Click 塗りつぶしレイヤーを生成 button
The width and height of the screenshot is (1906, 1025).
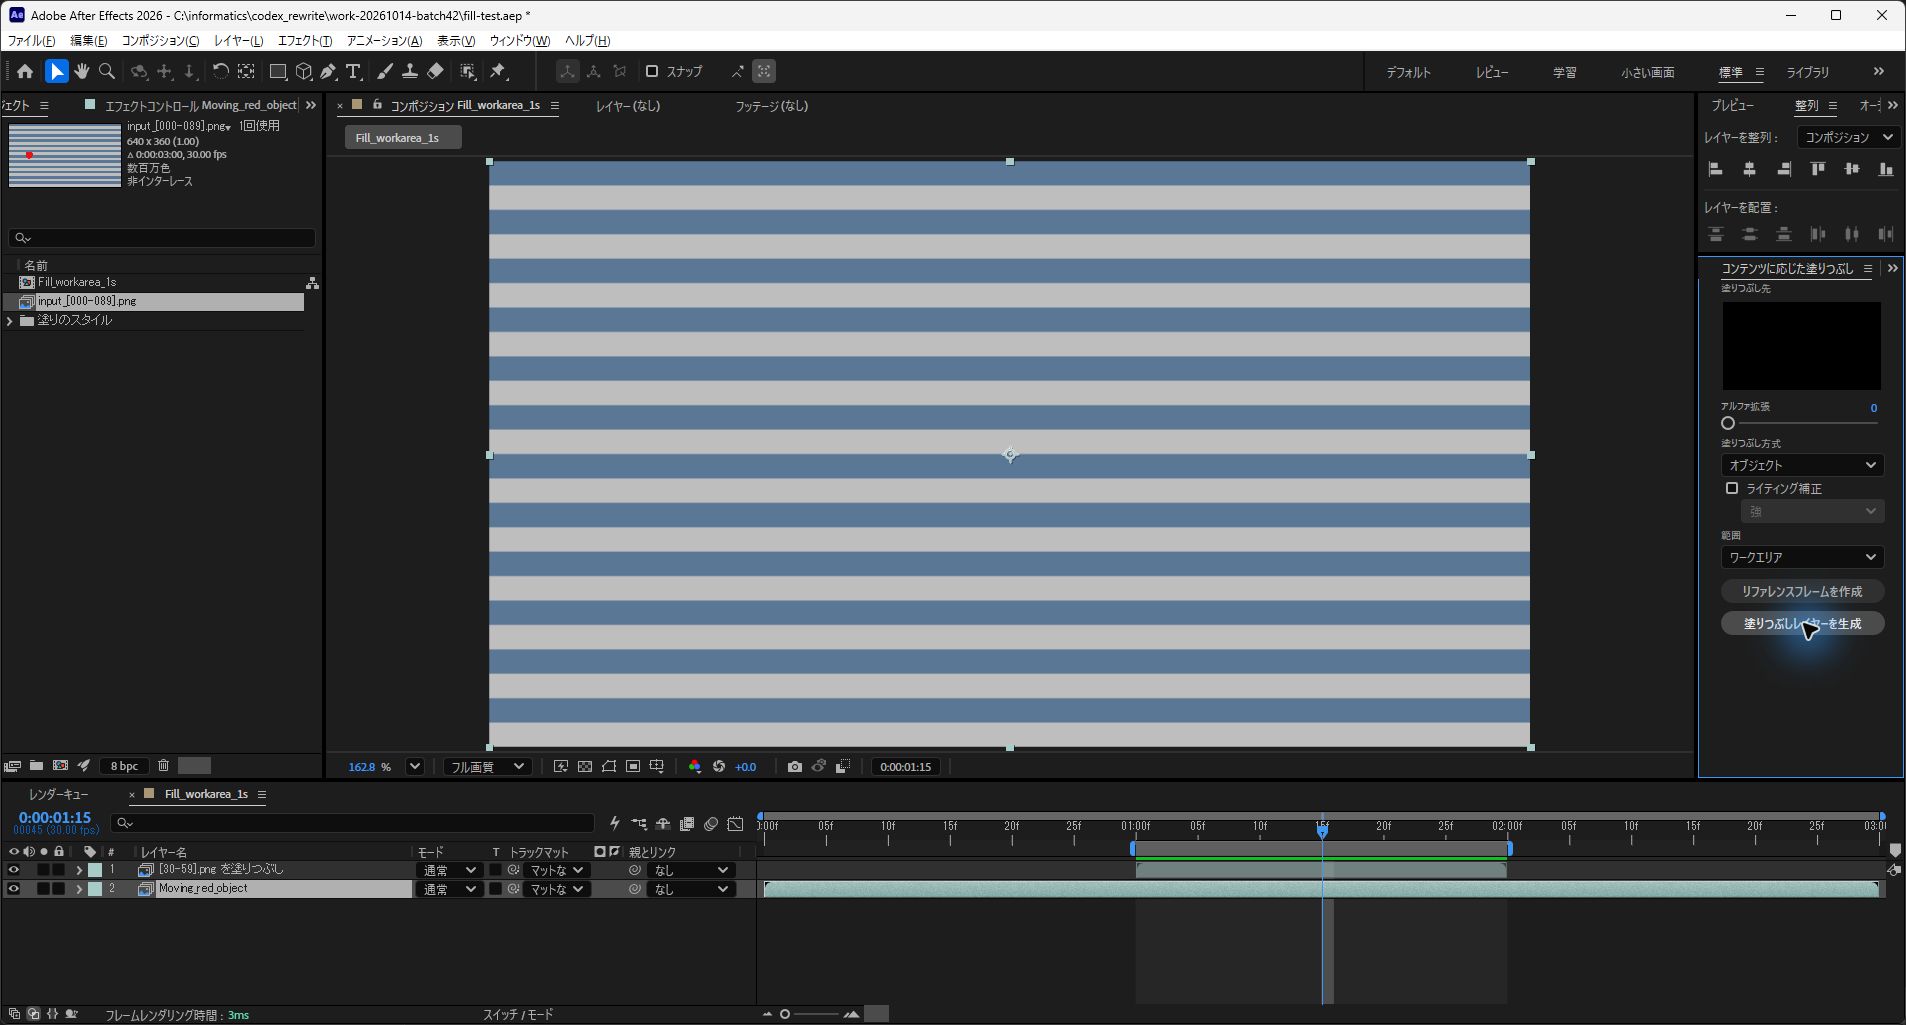pos(1802,623)
